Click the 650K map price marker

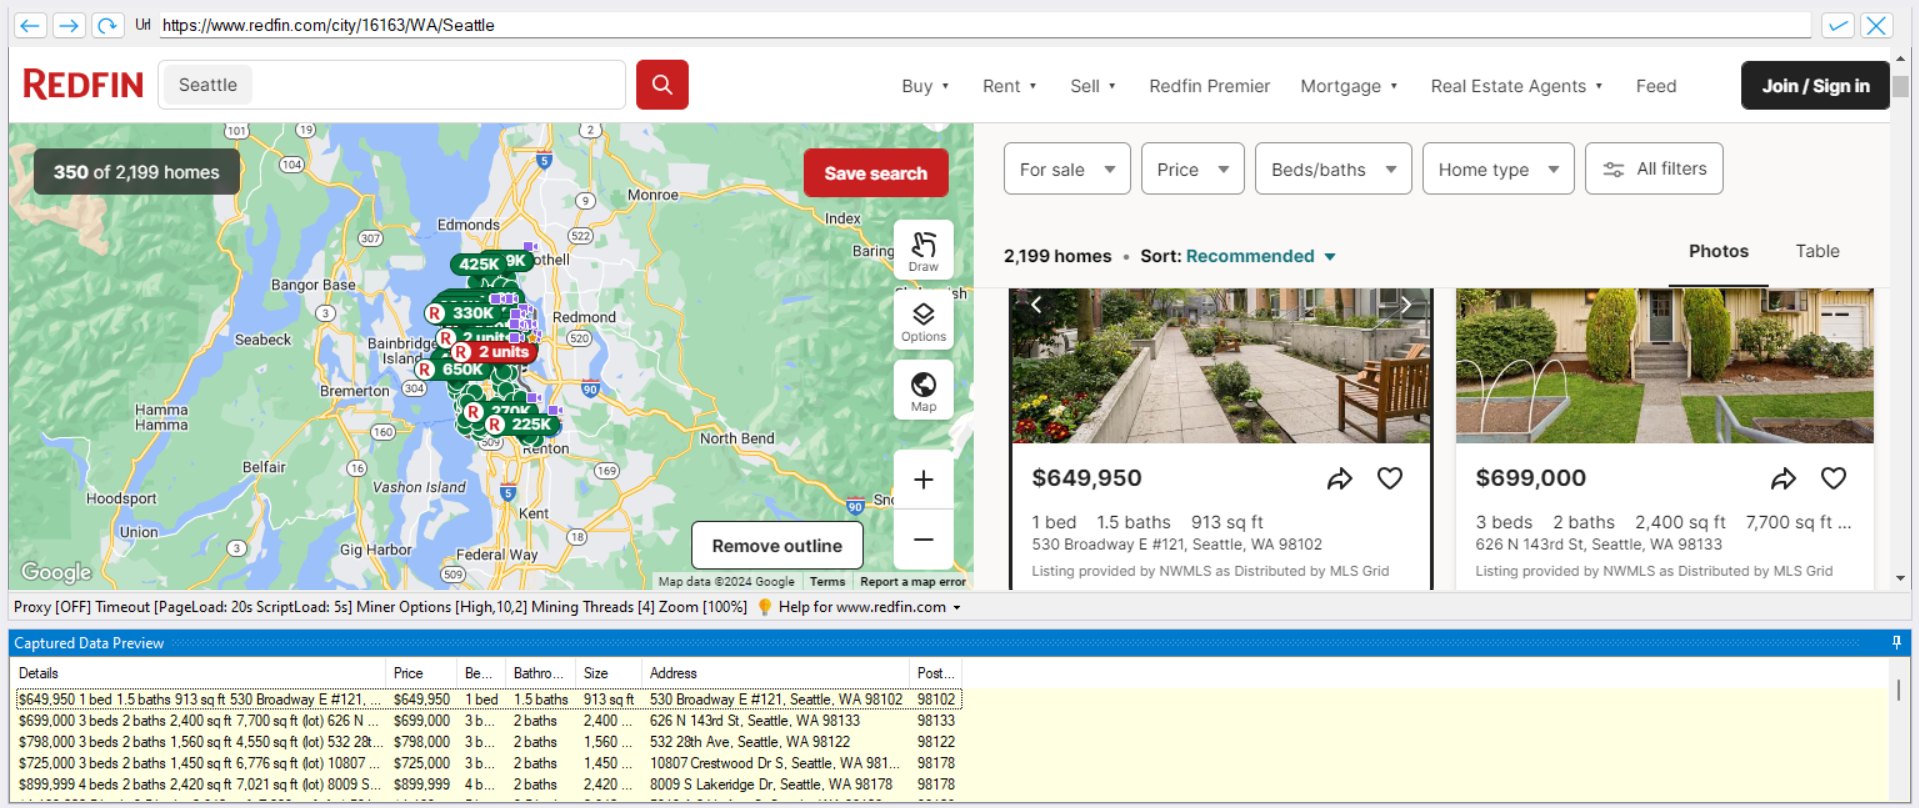[454, 369]
